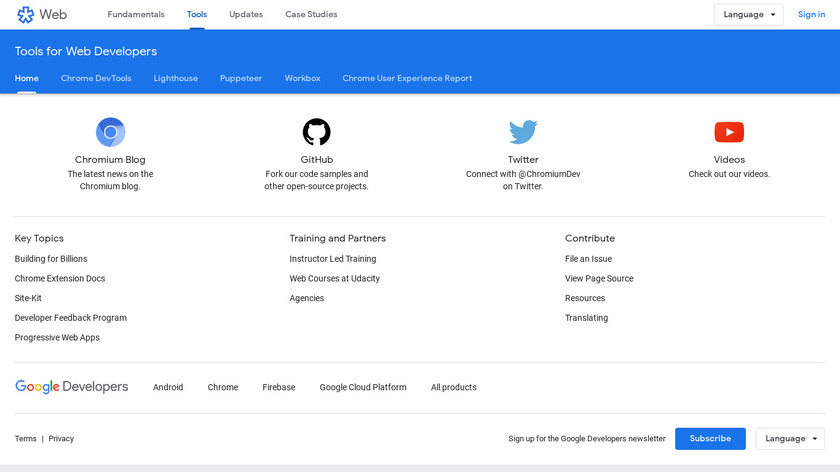Switch to the Lighthouse tab
This screenshot has height=472, width=840.
[x=176, y=78]
